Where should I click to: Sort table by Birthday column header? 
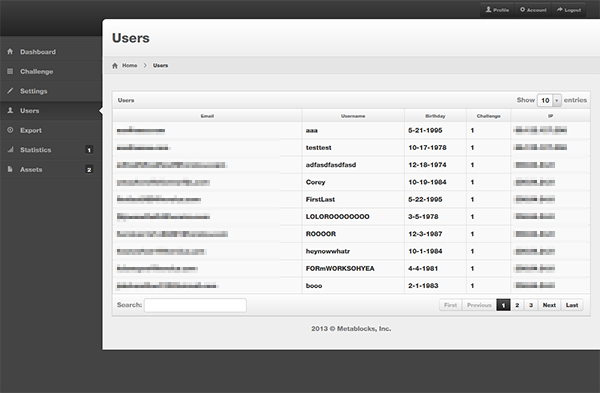click(x=435, y=116)
